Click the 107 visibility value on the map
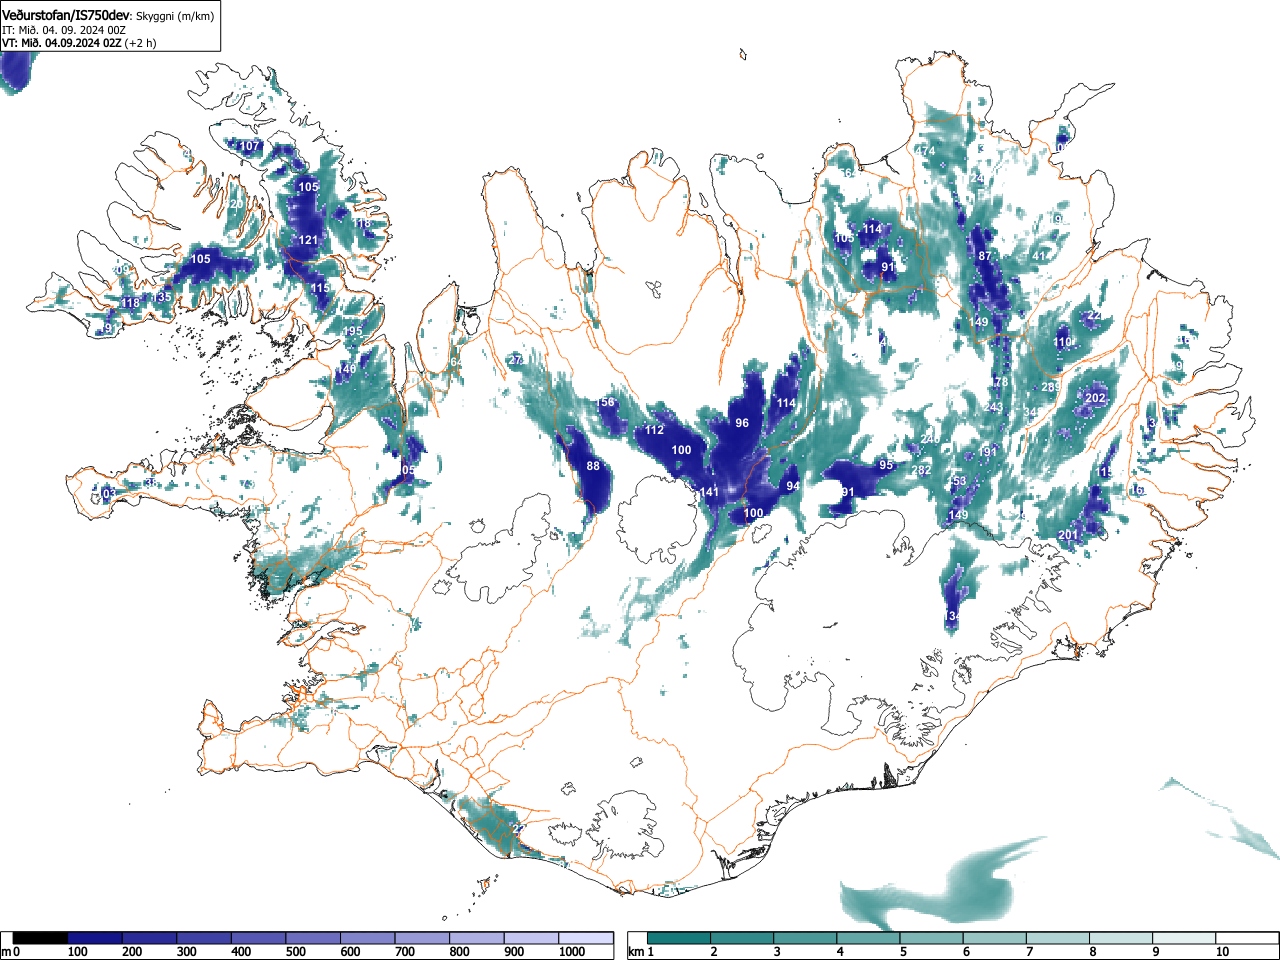The width and height of the screenshot is (1280, 960). pyautogui.click(x=250, y=146)
